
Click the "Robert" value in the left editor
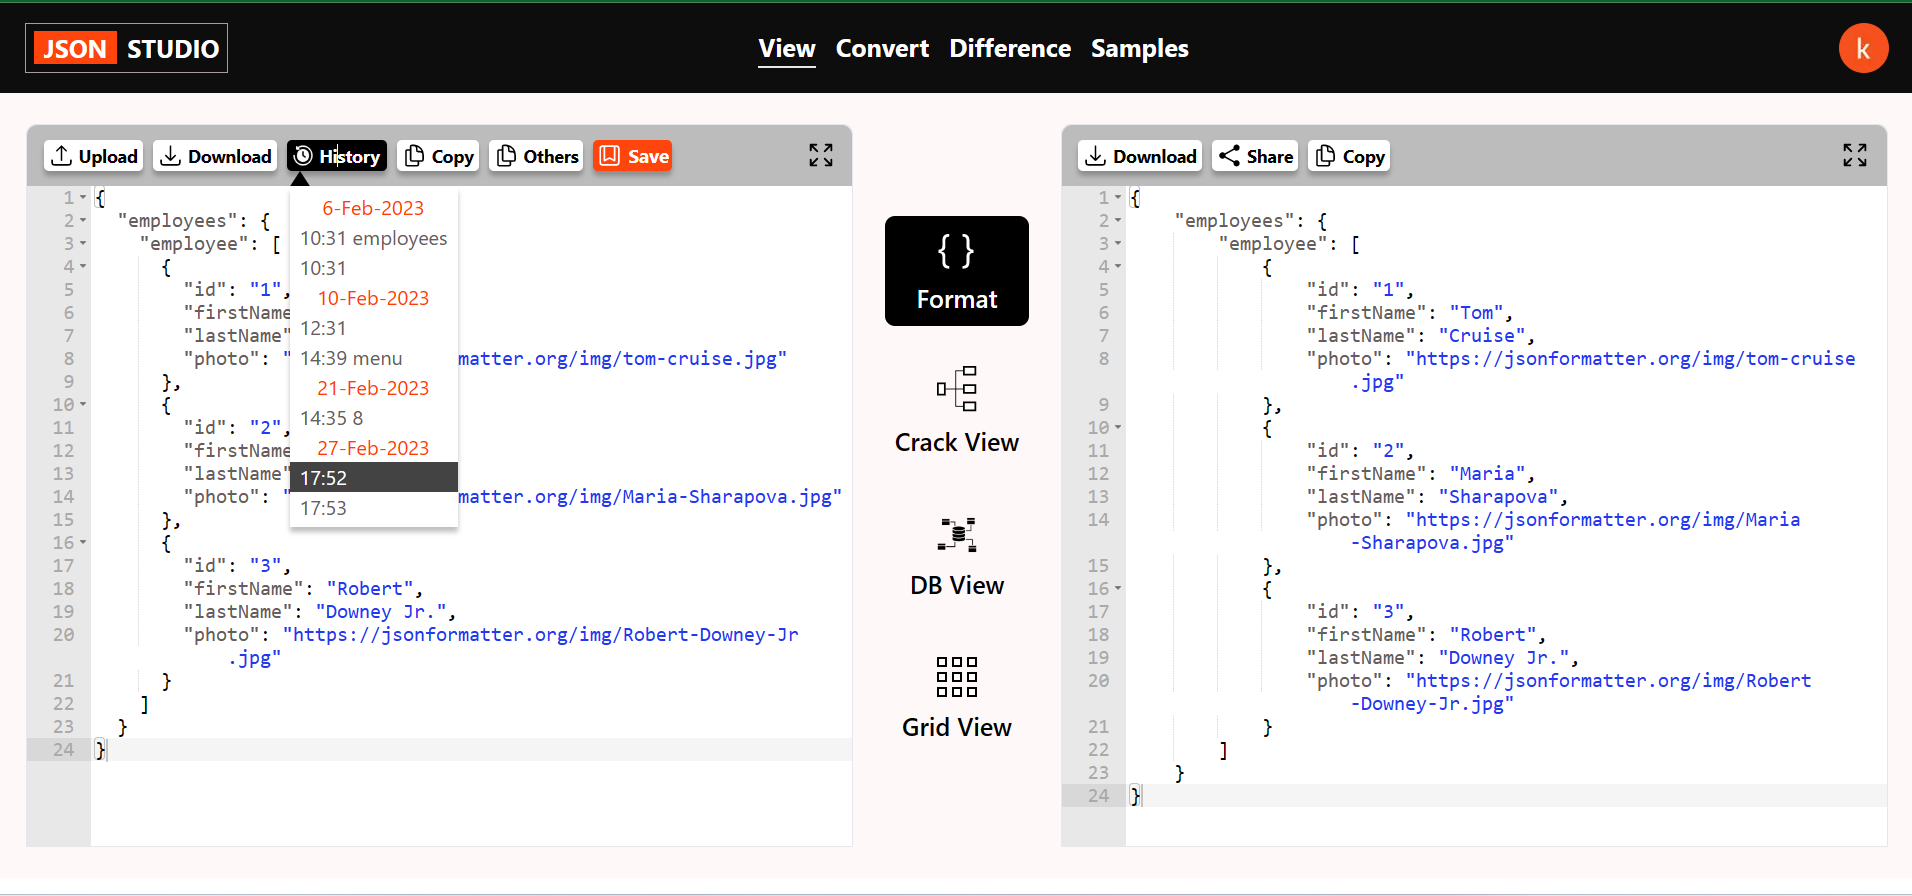click(370, 589)
